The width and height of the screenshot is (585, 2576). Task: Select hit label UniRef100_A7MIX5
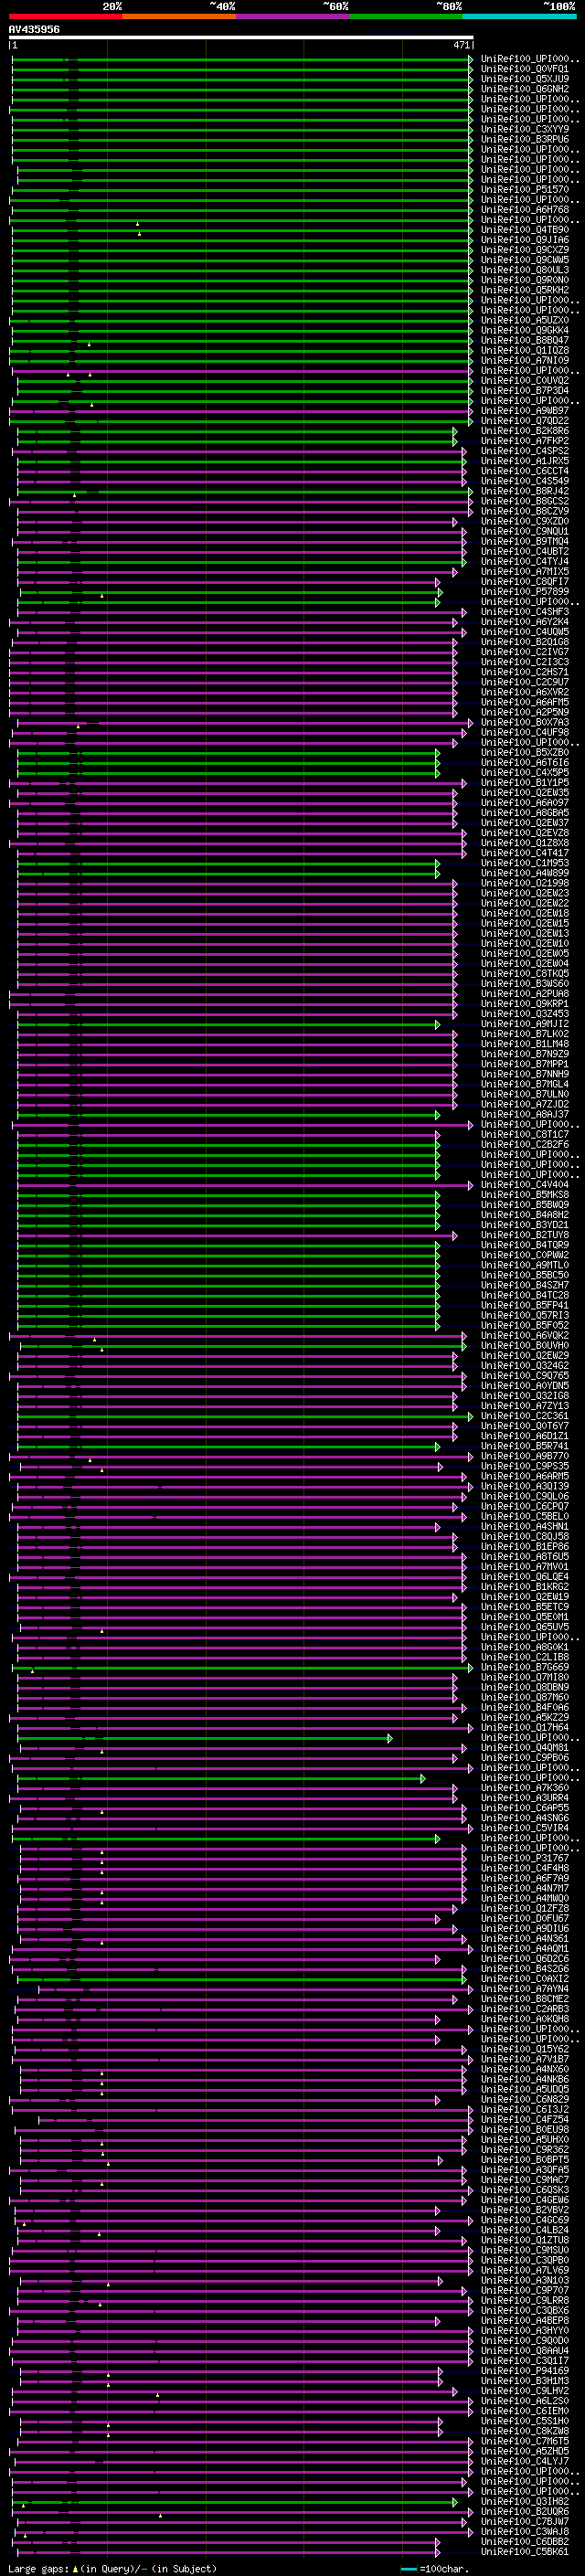[x=525, y=571]
